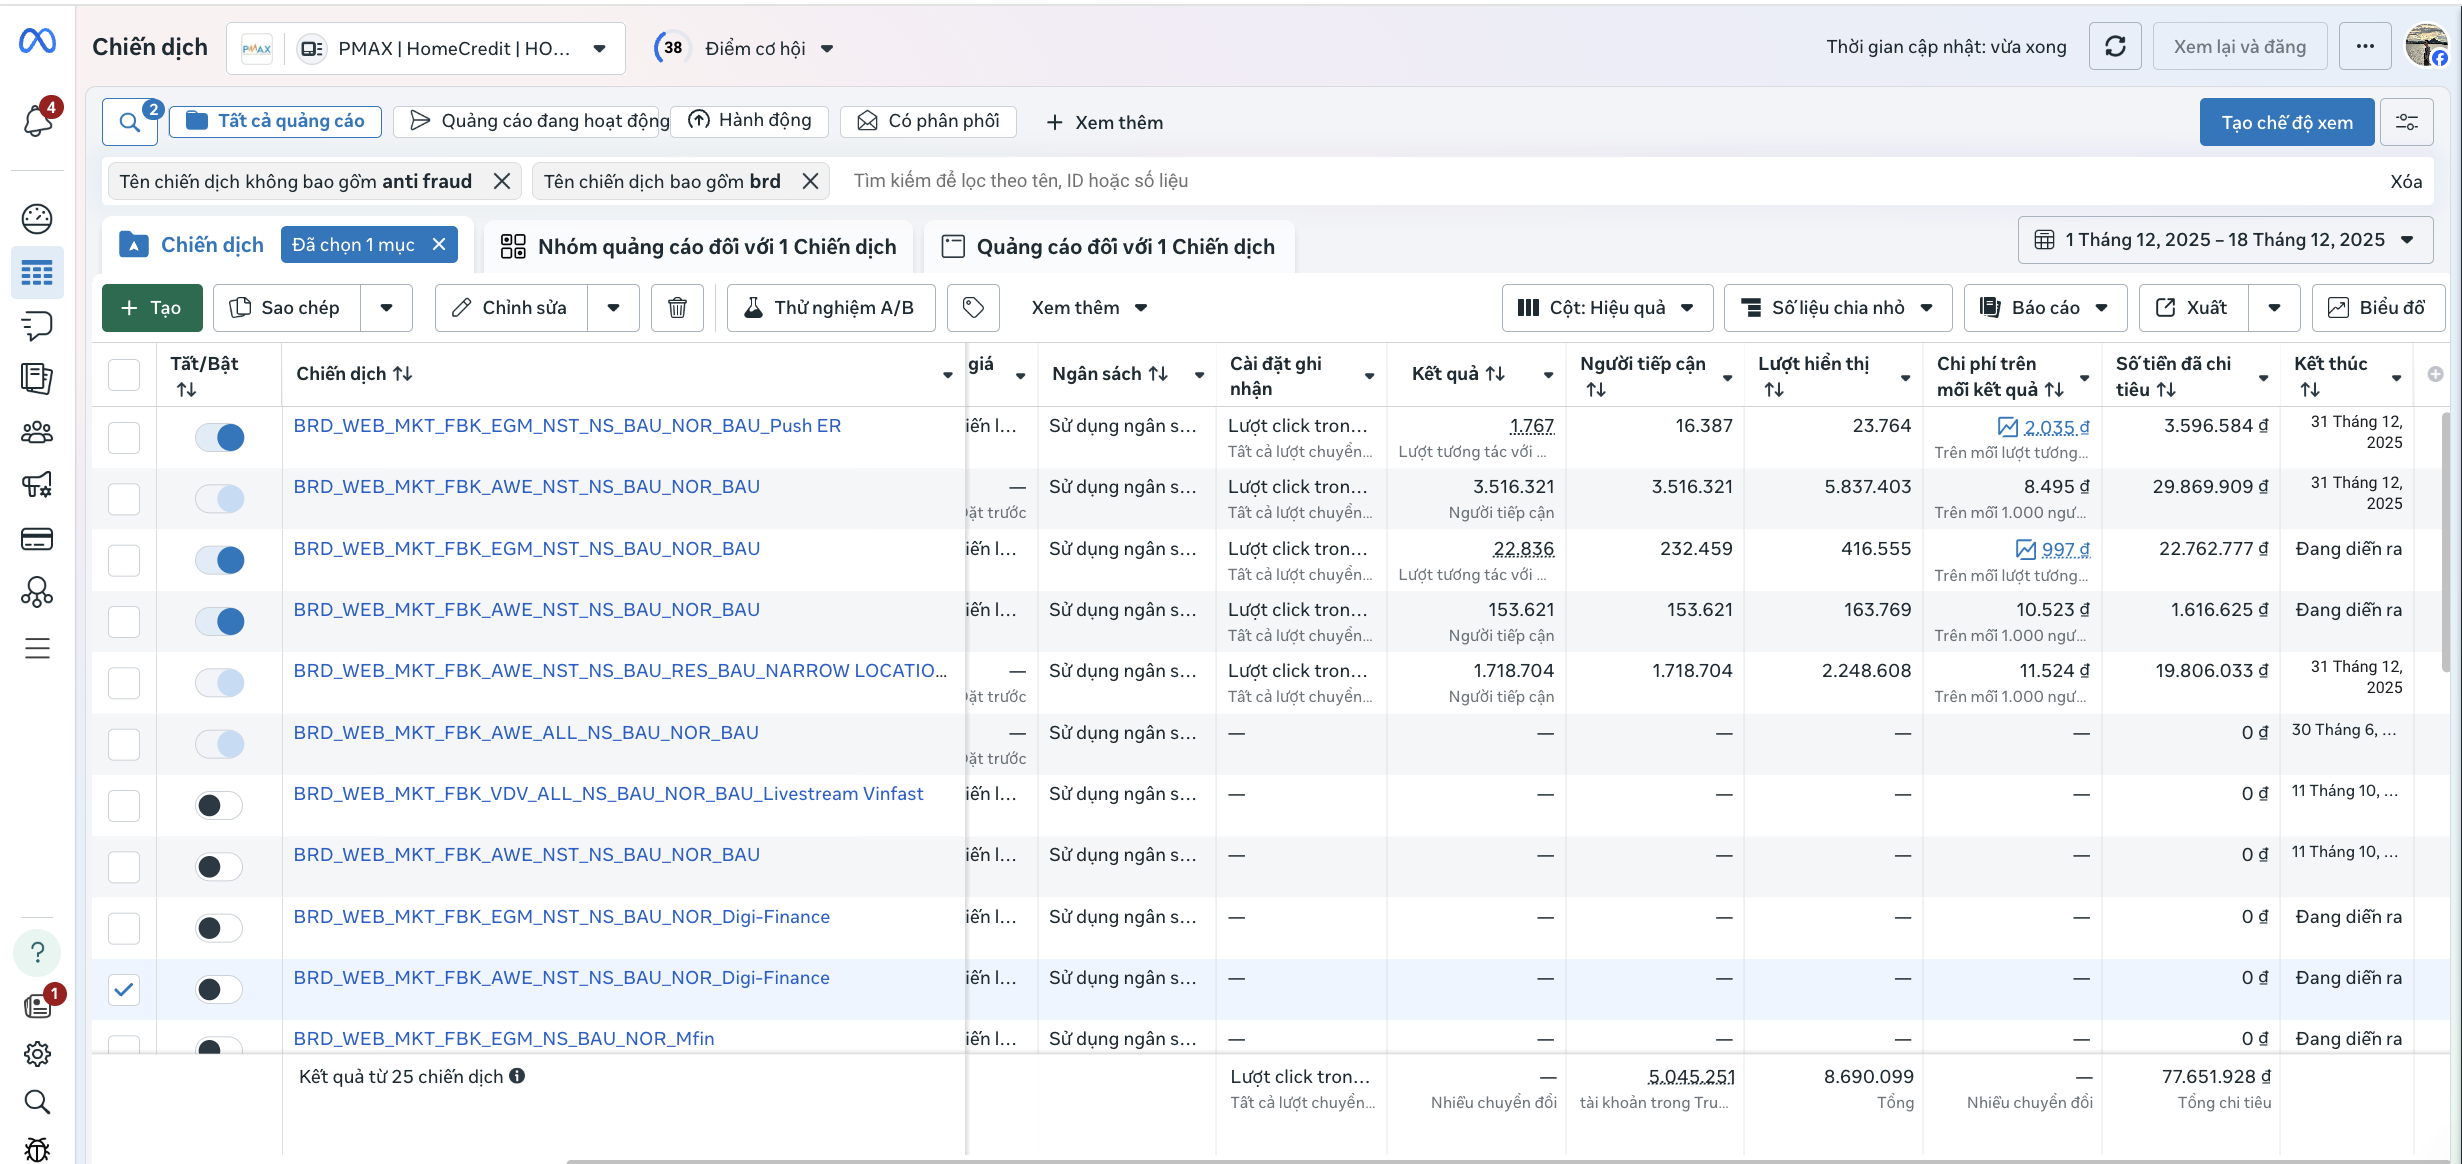Click the tag label icon button

tap(973, 308)
